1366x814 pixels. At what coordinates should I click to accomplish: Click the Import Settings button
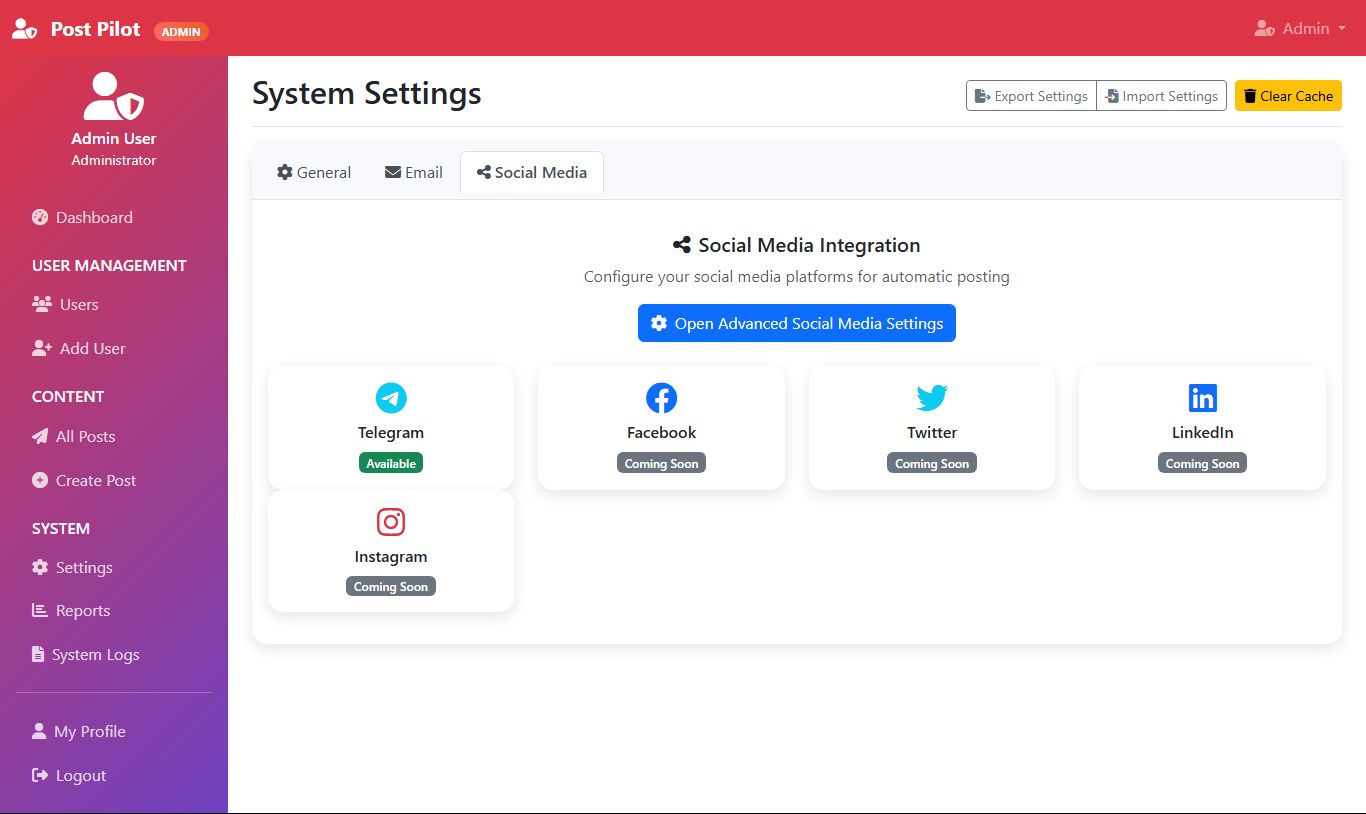pyautogui.click(x=1161, y=96)
